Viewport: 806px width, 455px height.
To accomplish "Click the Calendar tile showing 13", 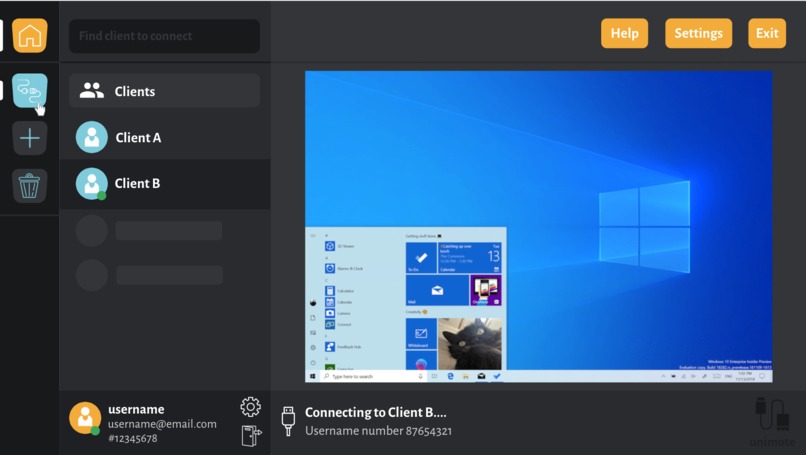I will click(x=469, y=258).
